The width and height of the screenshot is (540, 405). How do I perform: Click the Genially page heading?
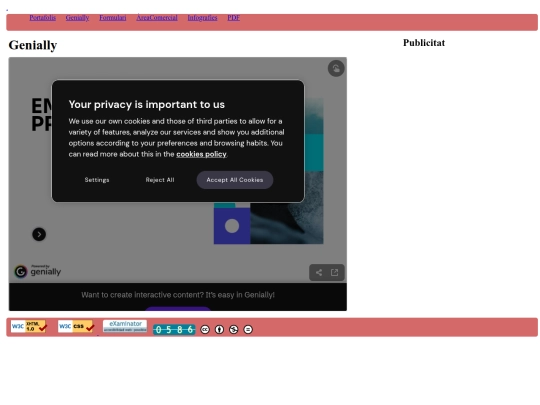click(33, 45)
